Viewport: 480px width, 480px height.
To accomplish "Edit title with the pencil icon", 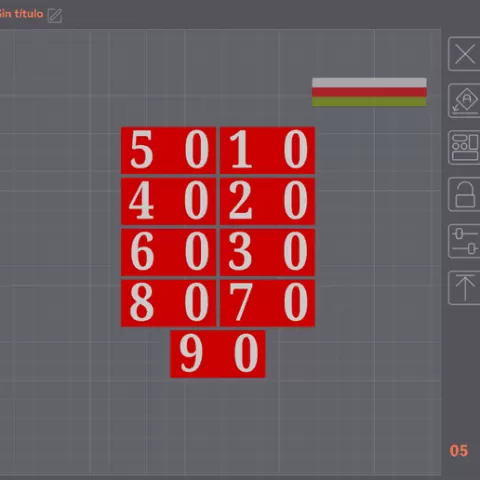I will (55, 15).
